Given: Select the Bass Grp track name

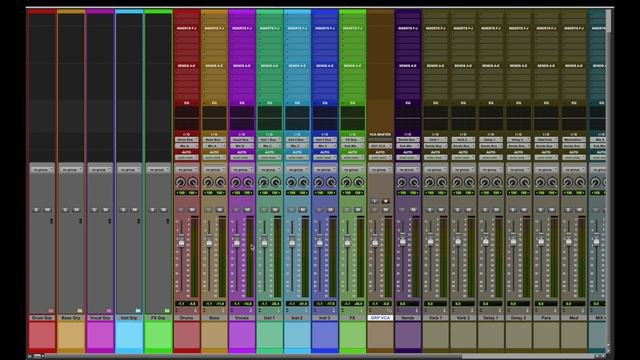Looking at the screenshot, I should pyautogui.click(x=71, y=318).
